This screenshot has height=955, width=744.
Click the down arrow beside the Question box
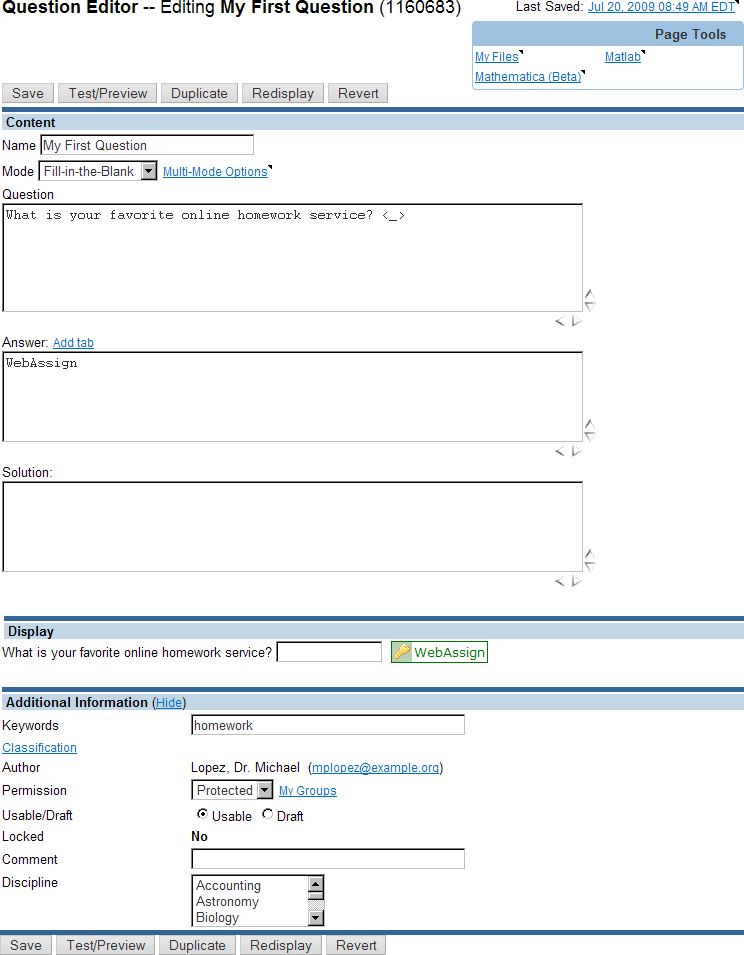pyautogui.click(x=589, y=307)
